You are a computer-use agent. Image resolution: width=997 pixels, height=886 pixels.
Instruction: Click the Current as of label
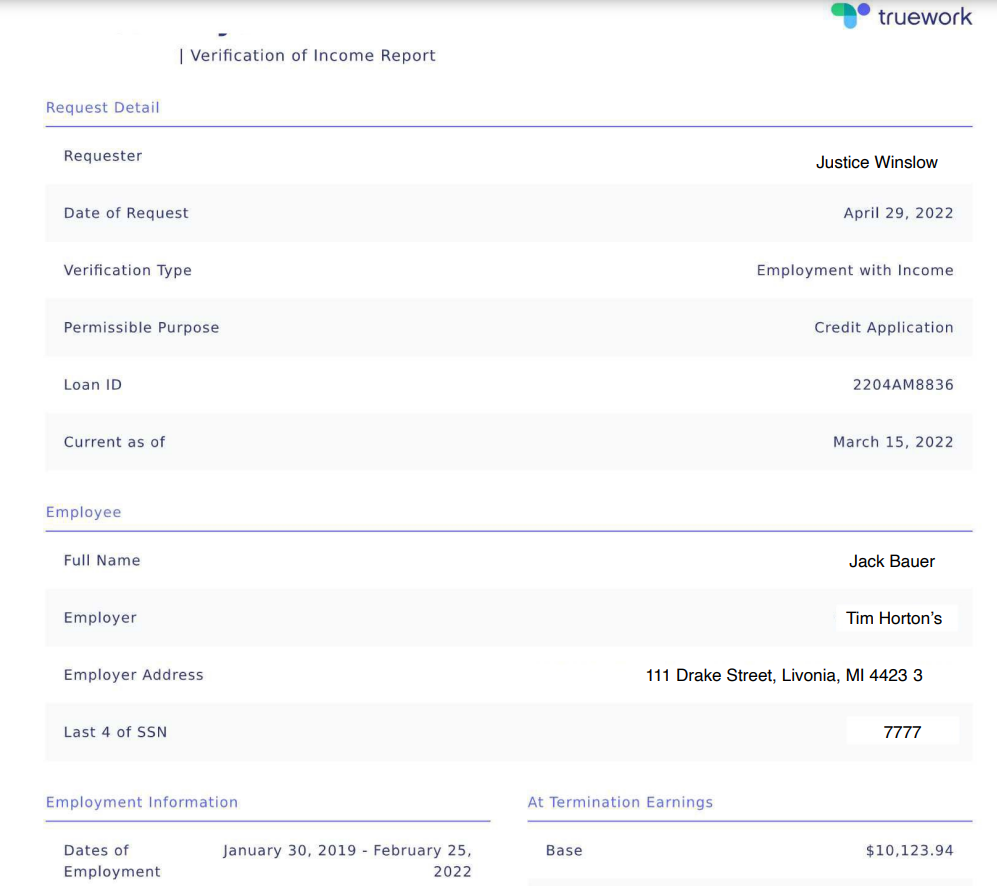coord(114,442)
